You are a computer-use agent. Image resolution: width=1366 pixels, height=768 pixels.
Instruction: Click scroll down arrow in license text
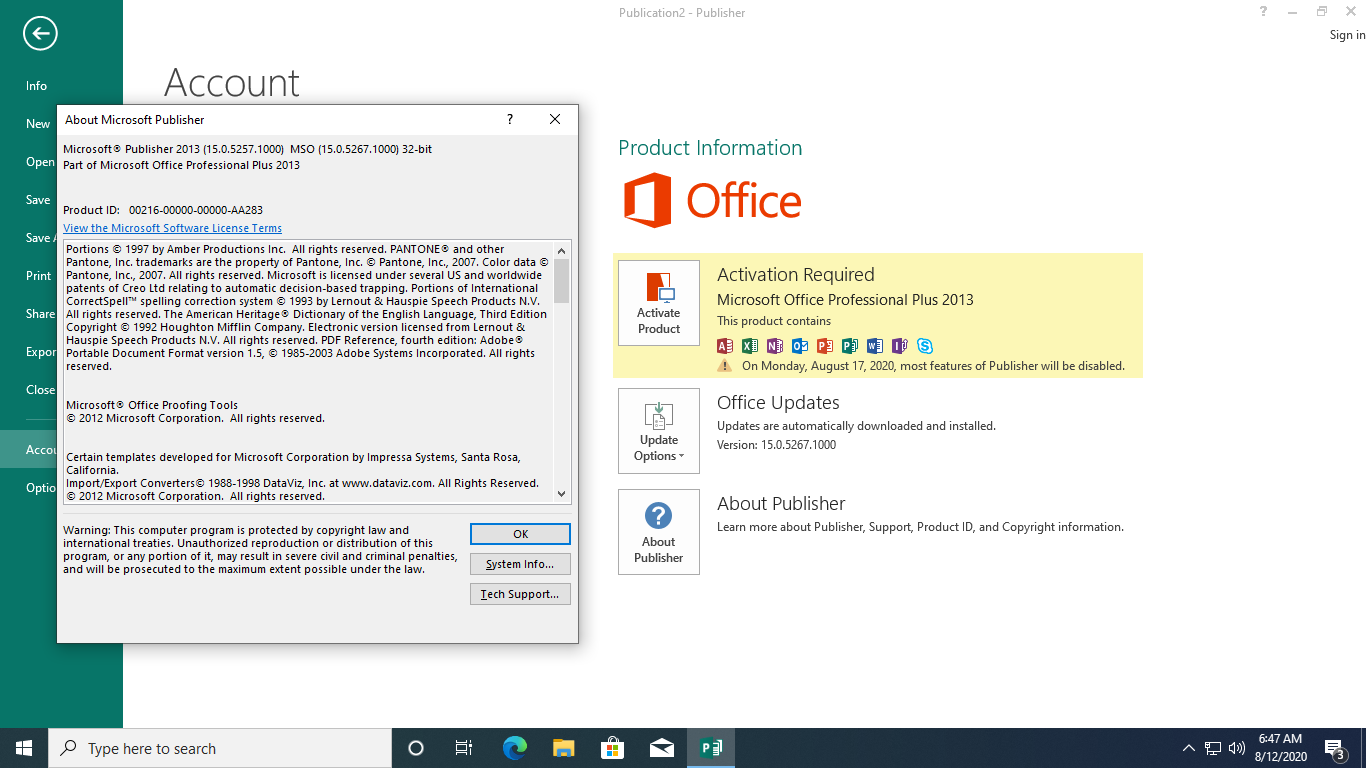[x=561, y=493]
